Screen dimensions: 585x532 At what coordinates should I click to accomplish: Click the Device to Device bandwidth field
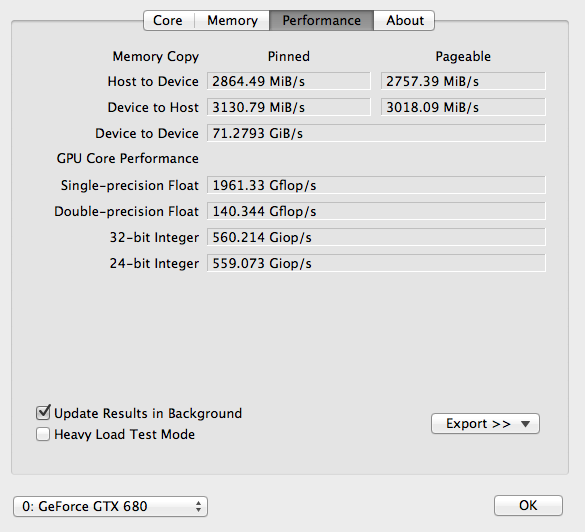(376, 133)
